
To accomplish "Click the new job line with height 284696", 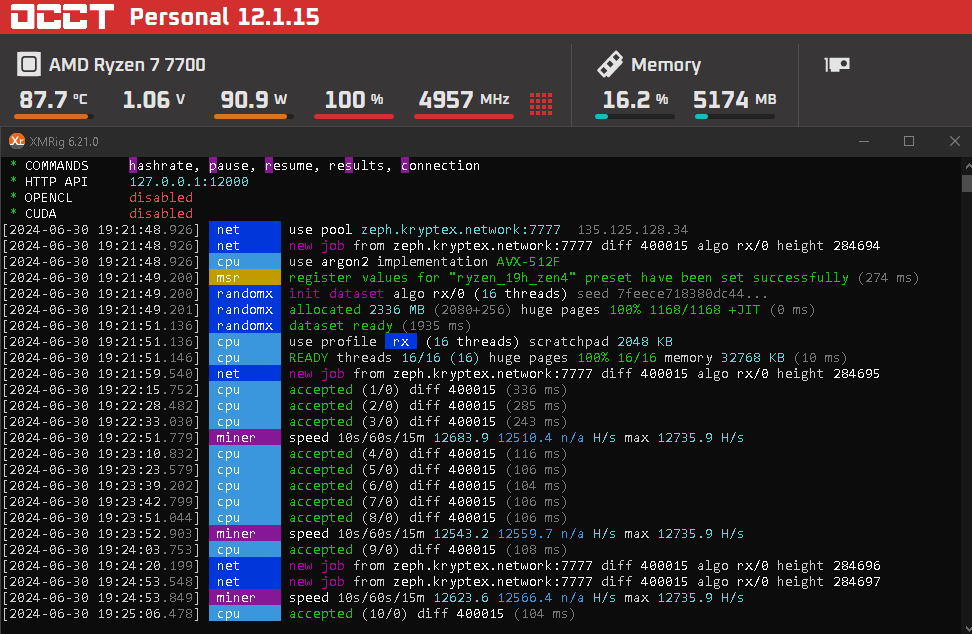I will point(584,565).
